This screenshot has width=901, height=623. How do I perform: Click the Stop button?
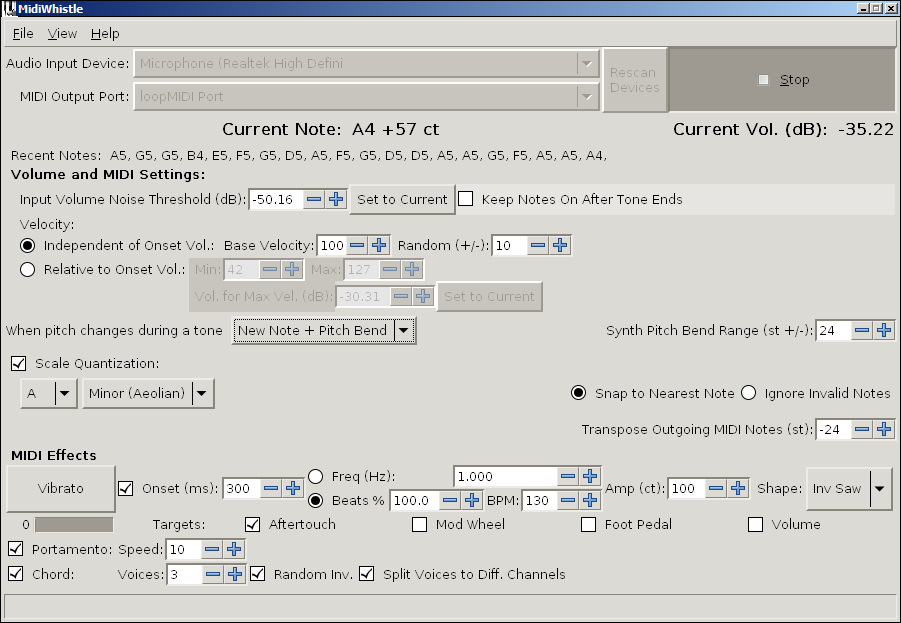tap(782, 80)
